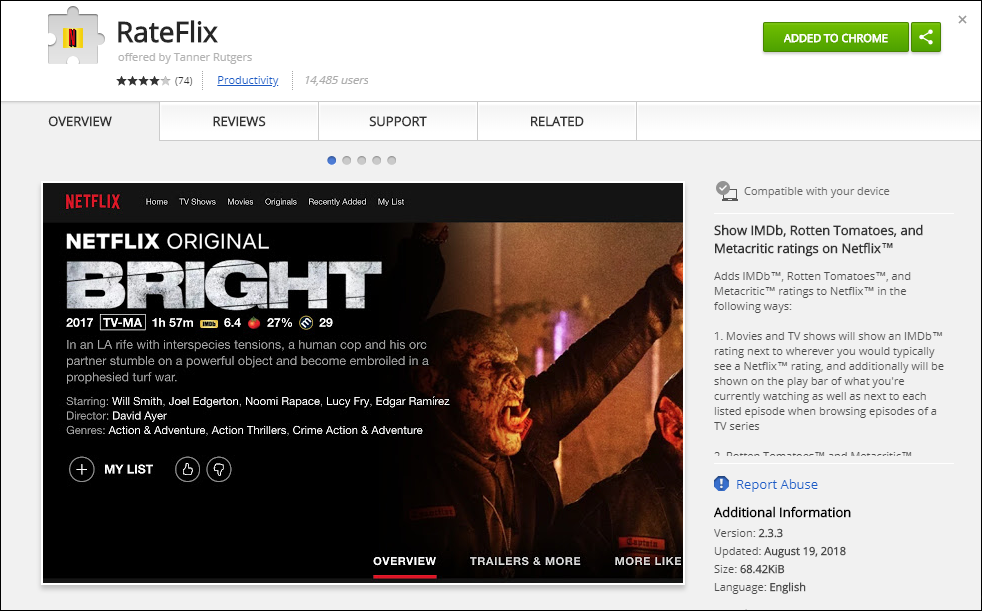The width and height of the screenshot is (982, 611).
Task: Click My List in the Netflix navigation
Action: (x=391, y=202)
